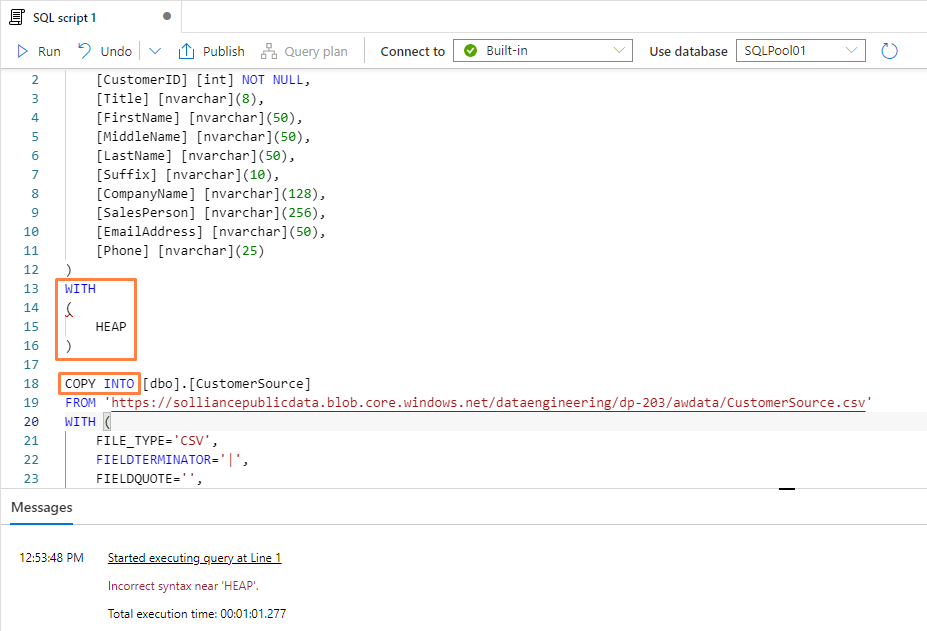
Task: Click line number 20 in the gutter
Action: coord(31,422)
